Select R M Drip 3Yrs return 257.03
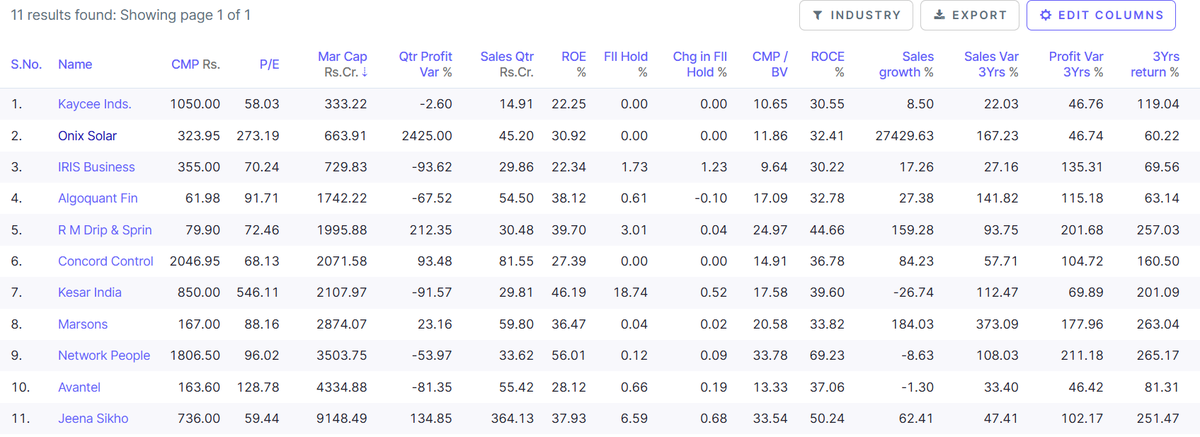This screenshot has width=1200, height=437. 1158,230
